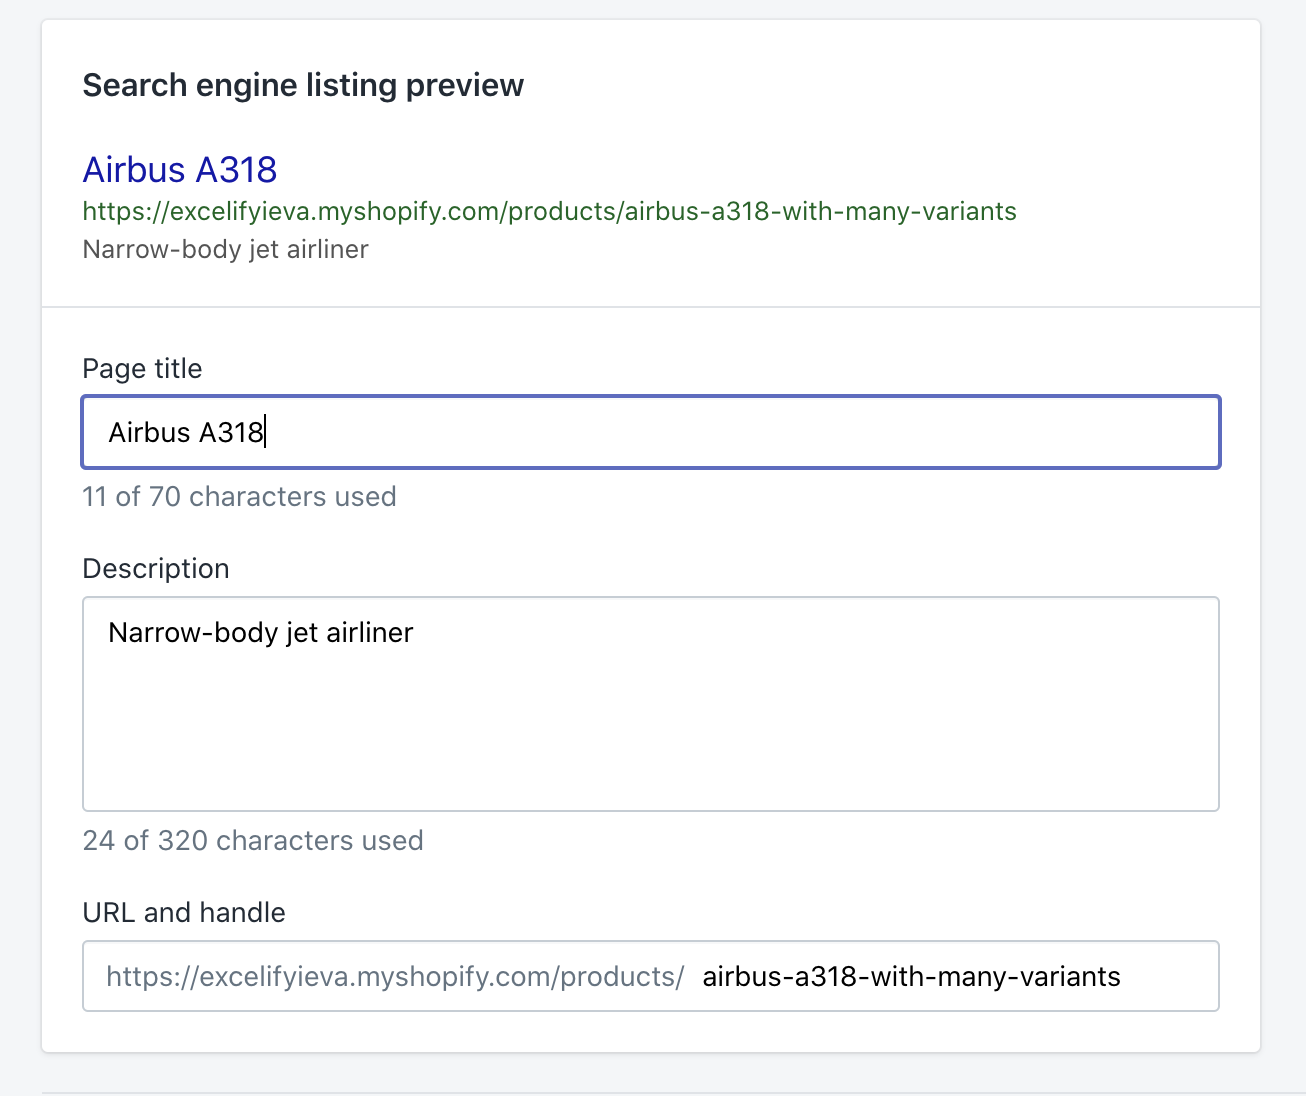Click the "Description" field label
The height and width of the screenshot is (1096, 1306).
pyautogui.click(x=156, y=569)
